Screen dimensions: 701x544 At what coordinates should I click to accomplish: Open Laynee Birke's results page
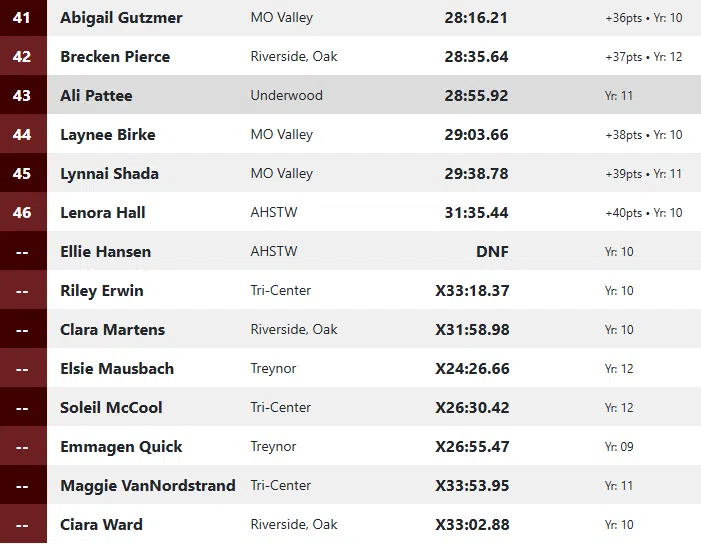107,135
